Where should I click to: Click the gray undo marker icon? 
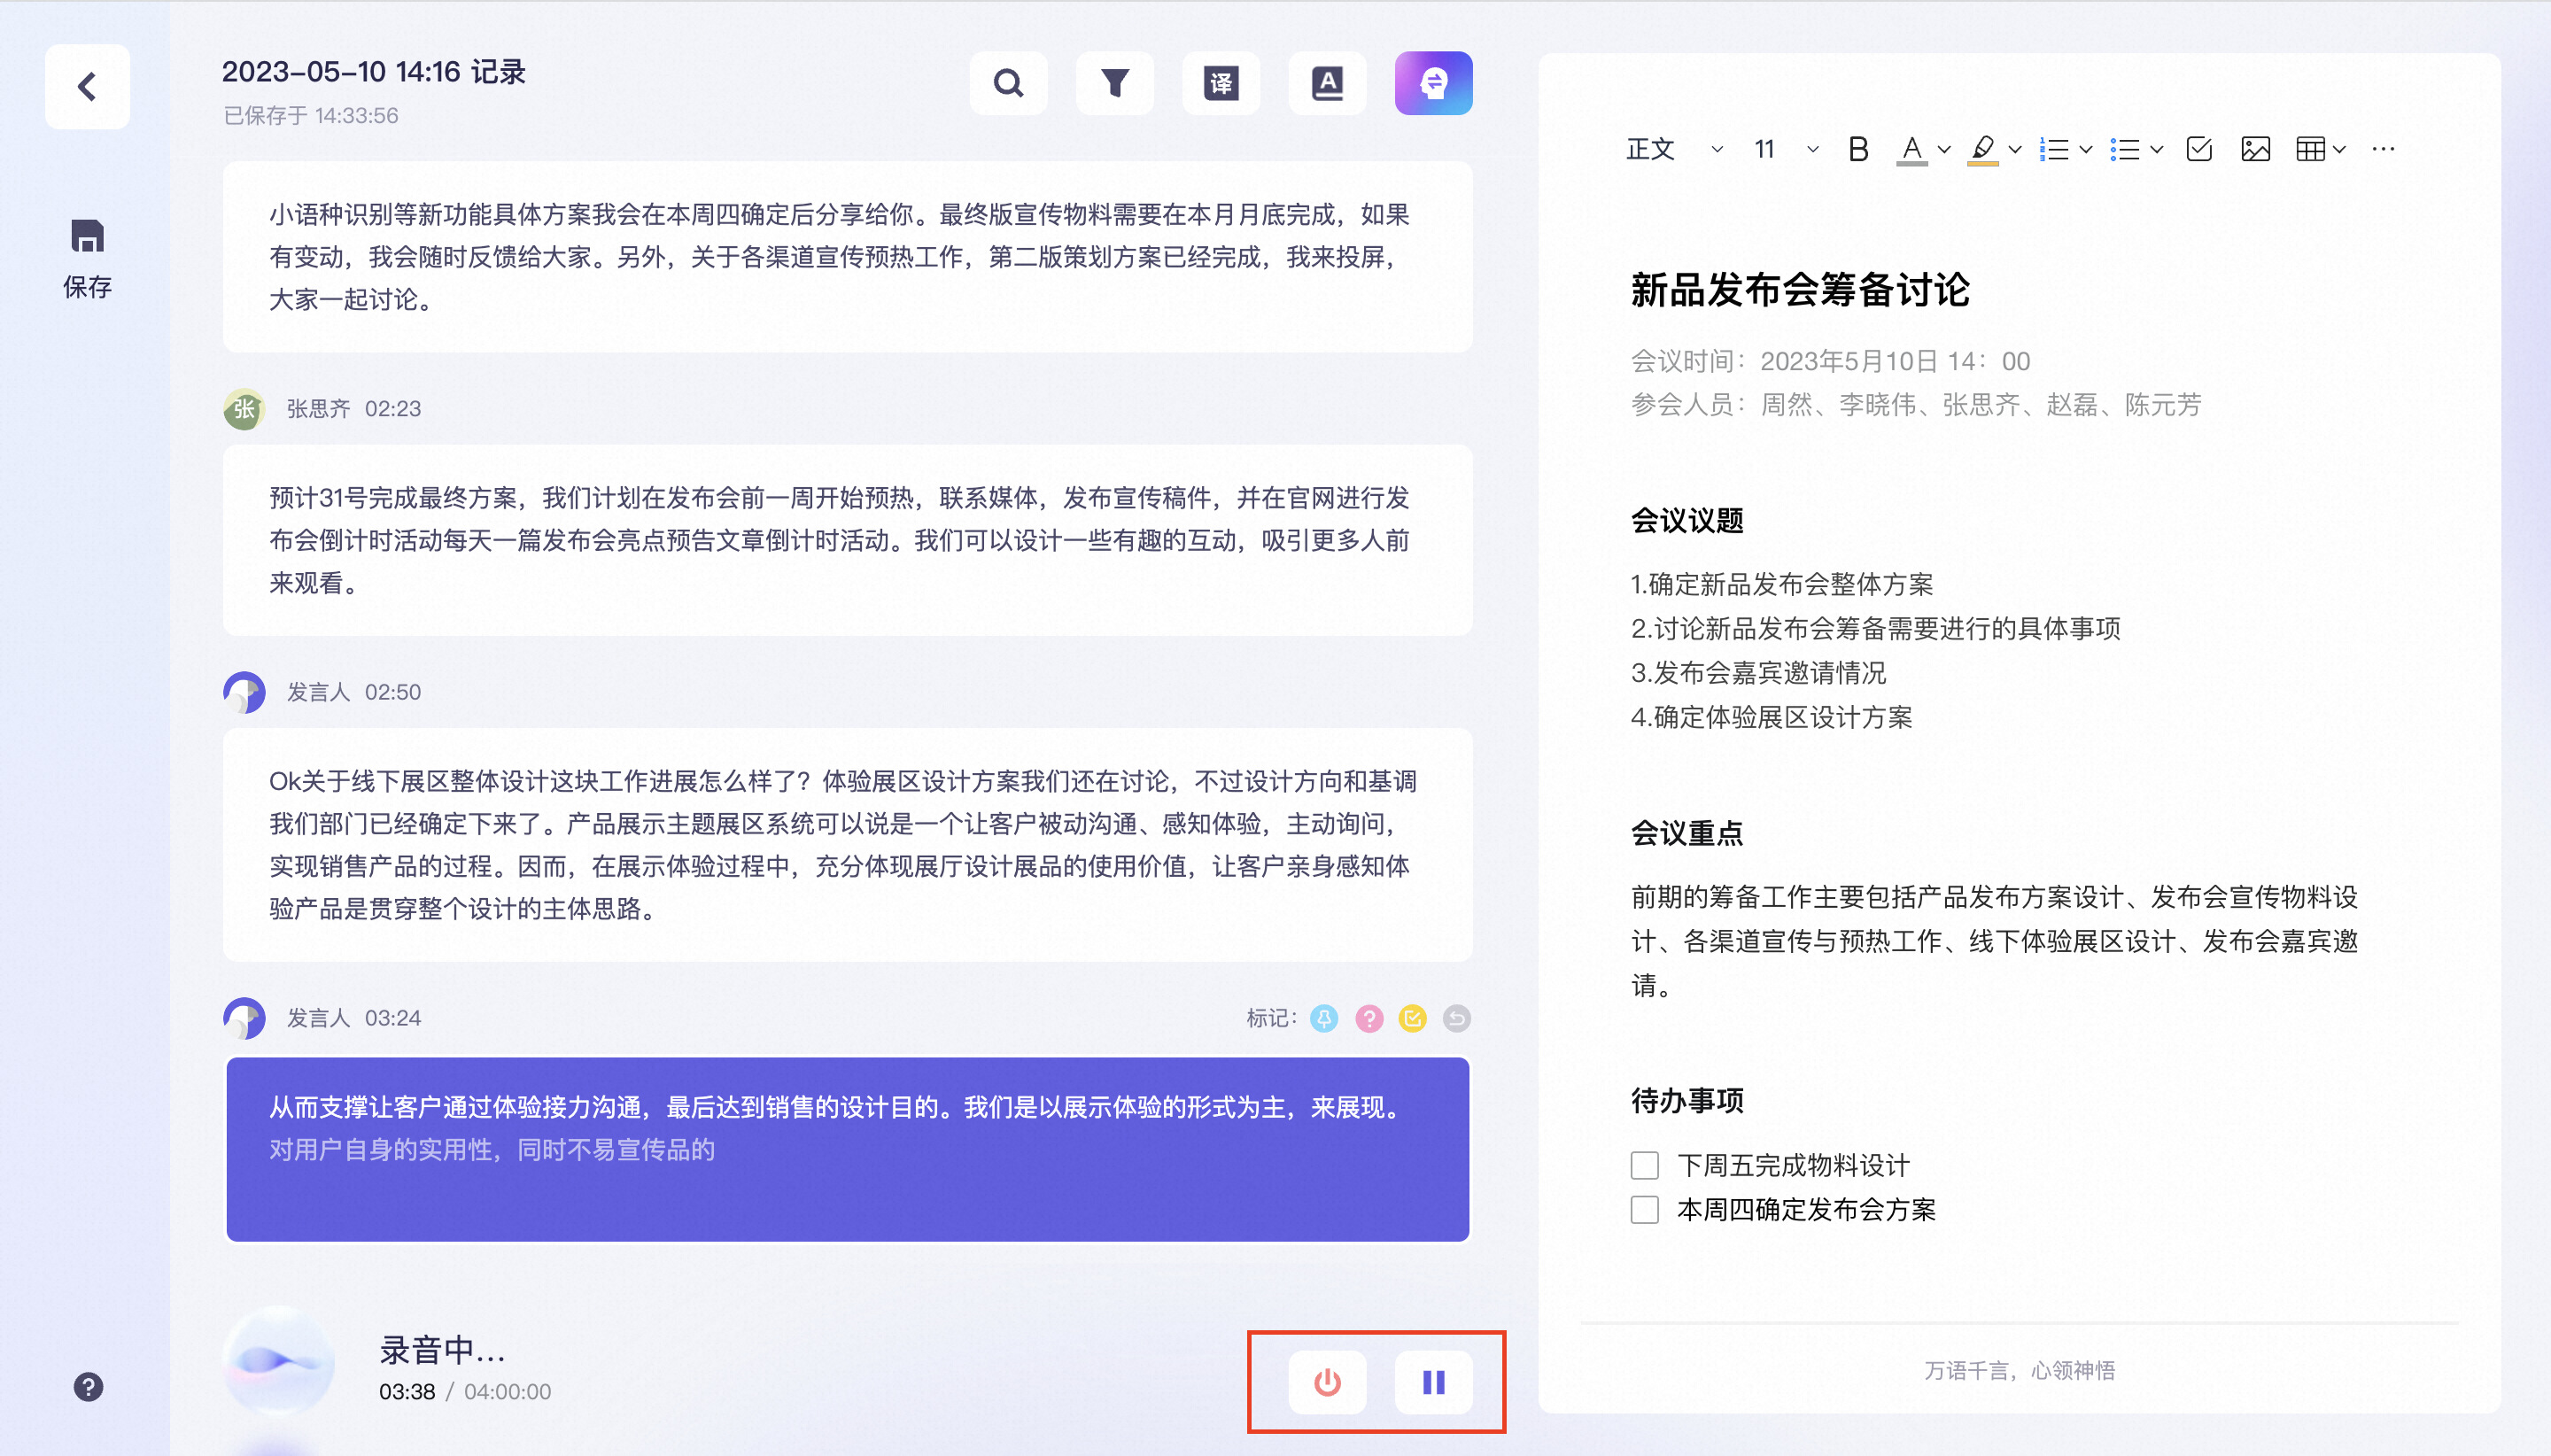point(1457,1018)
